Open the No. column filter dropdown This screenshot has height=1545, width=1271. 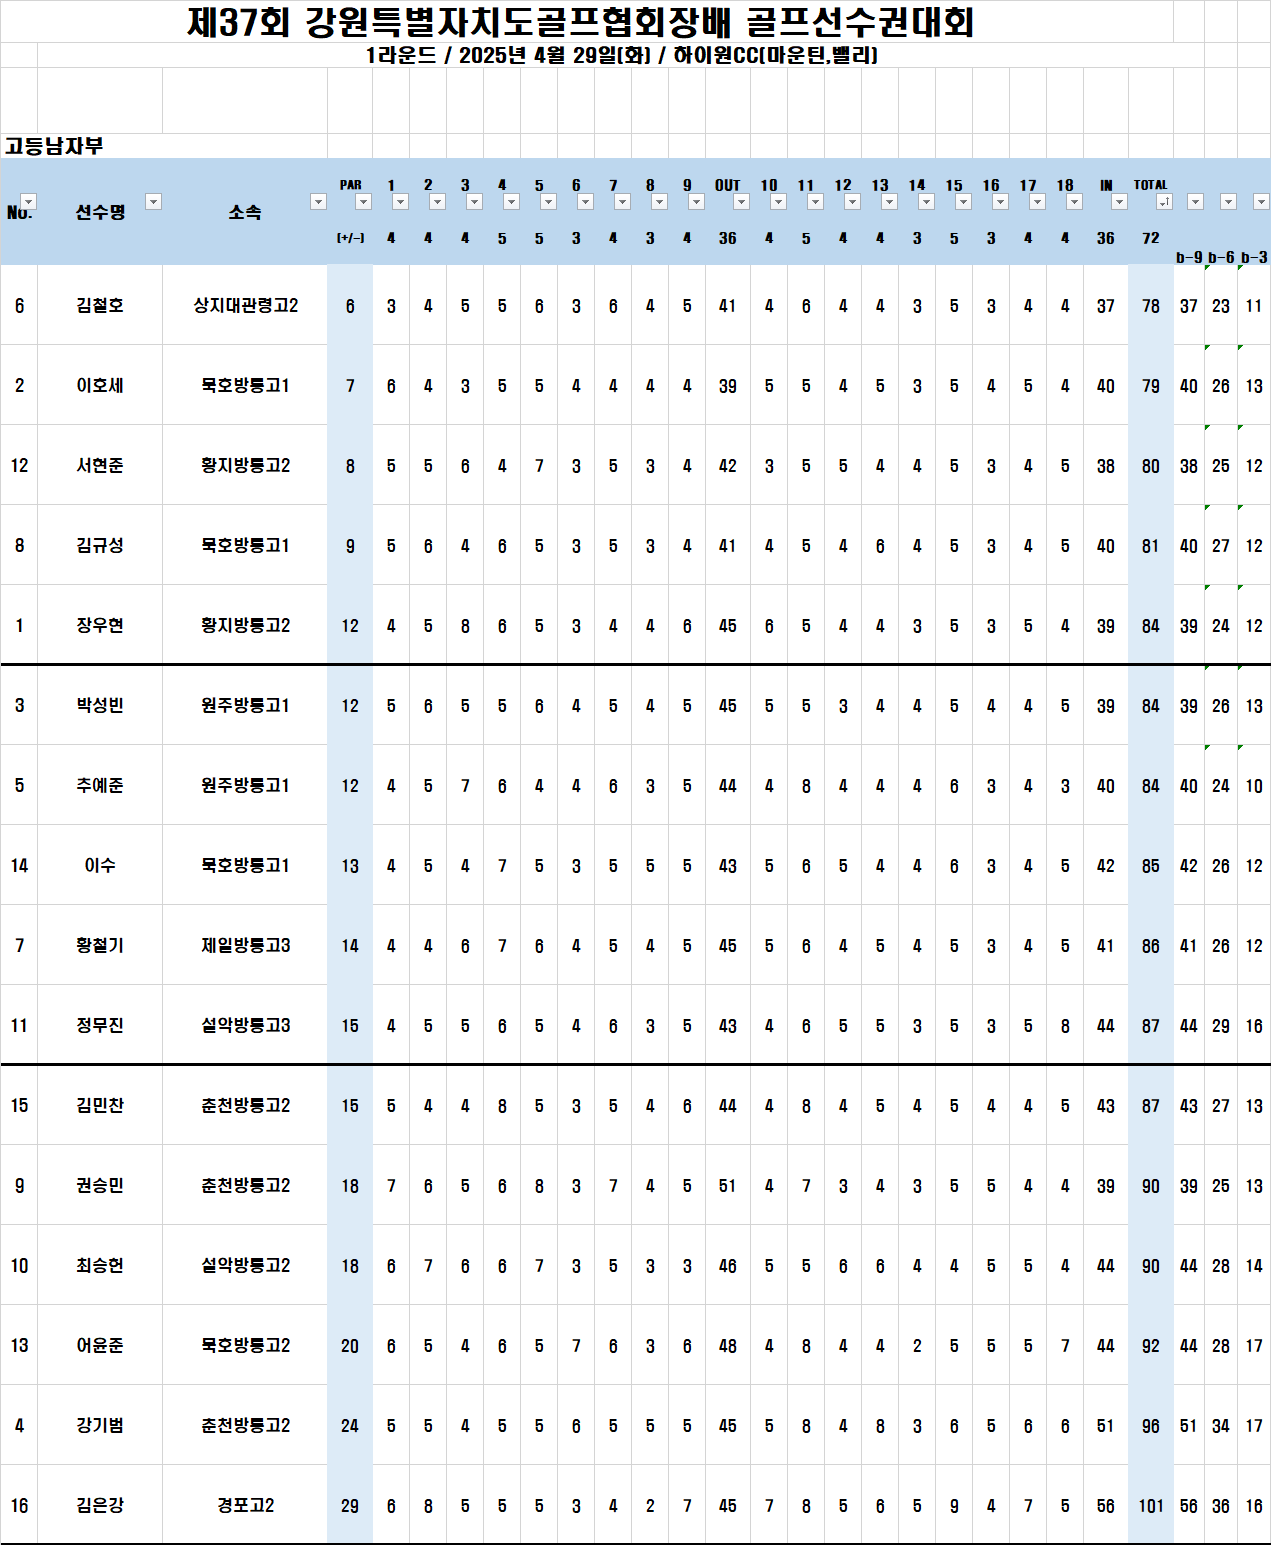click(x=29, y=202)
